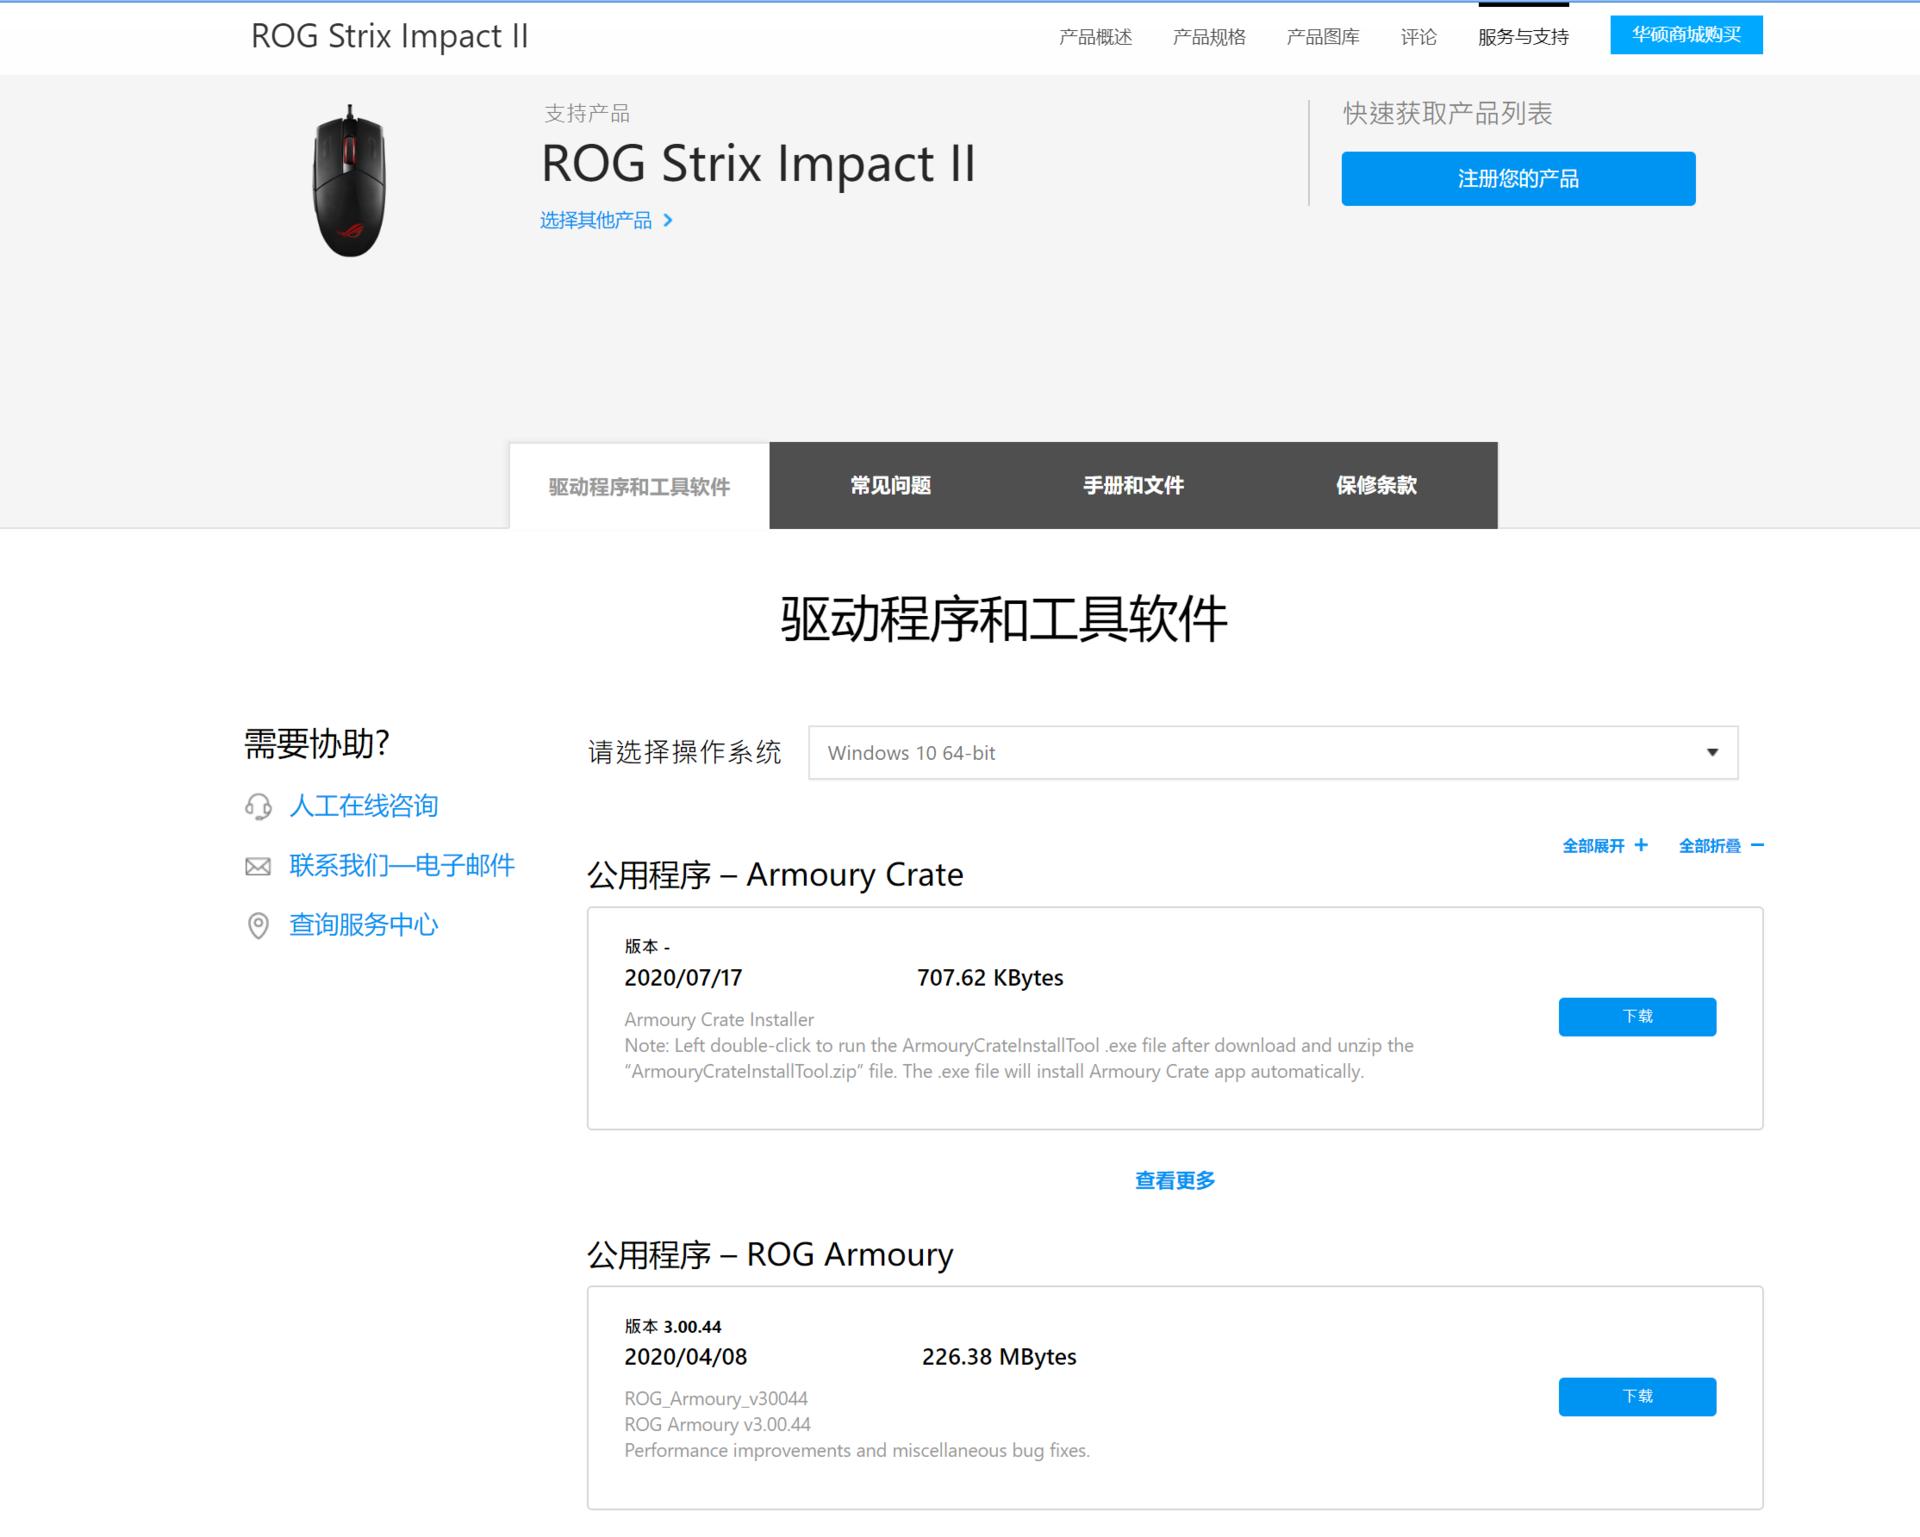Click the plus icon beside 全部展开
This screenshot has width=1920, height=1537.
1641,845
